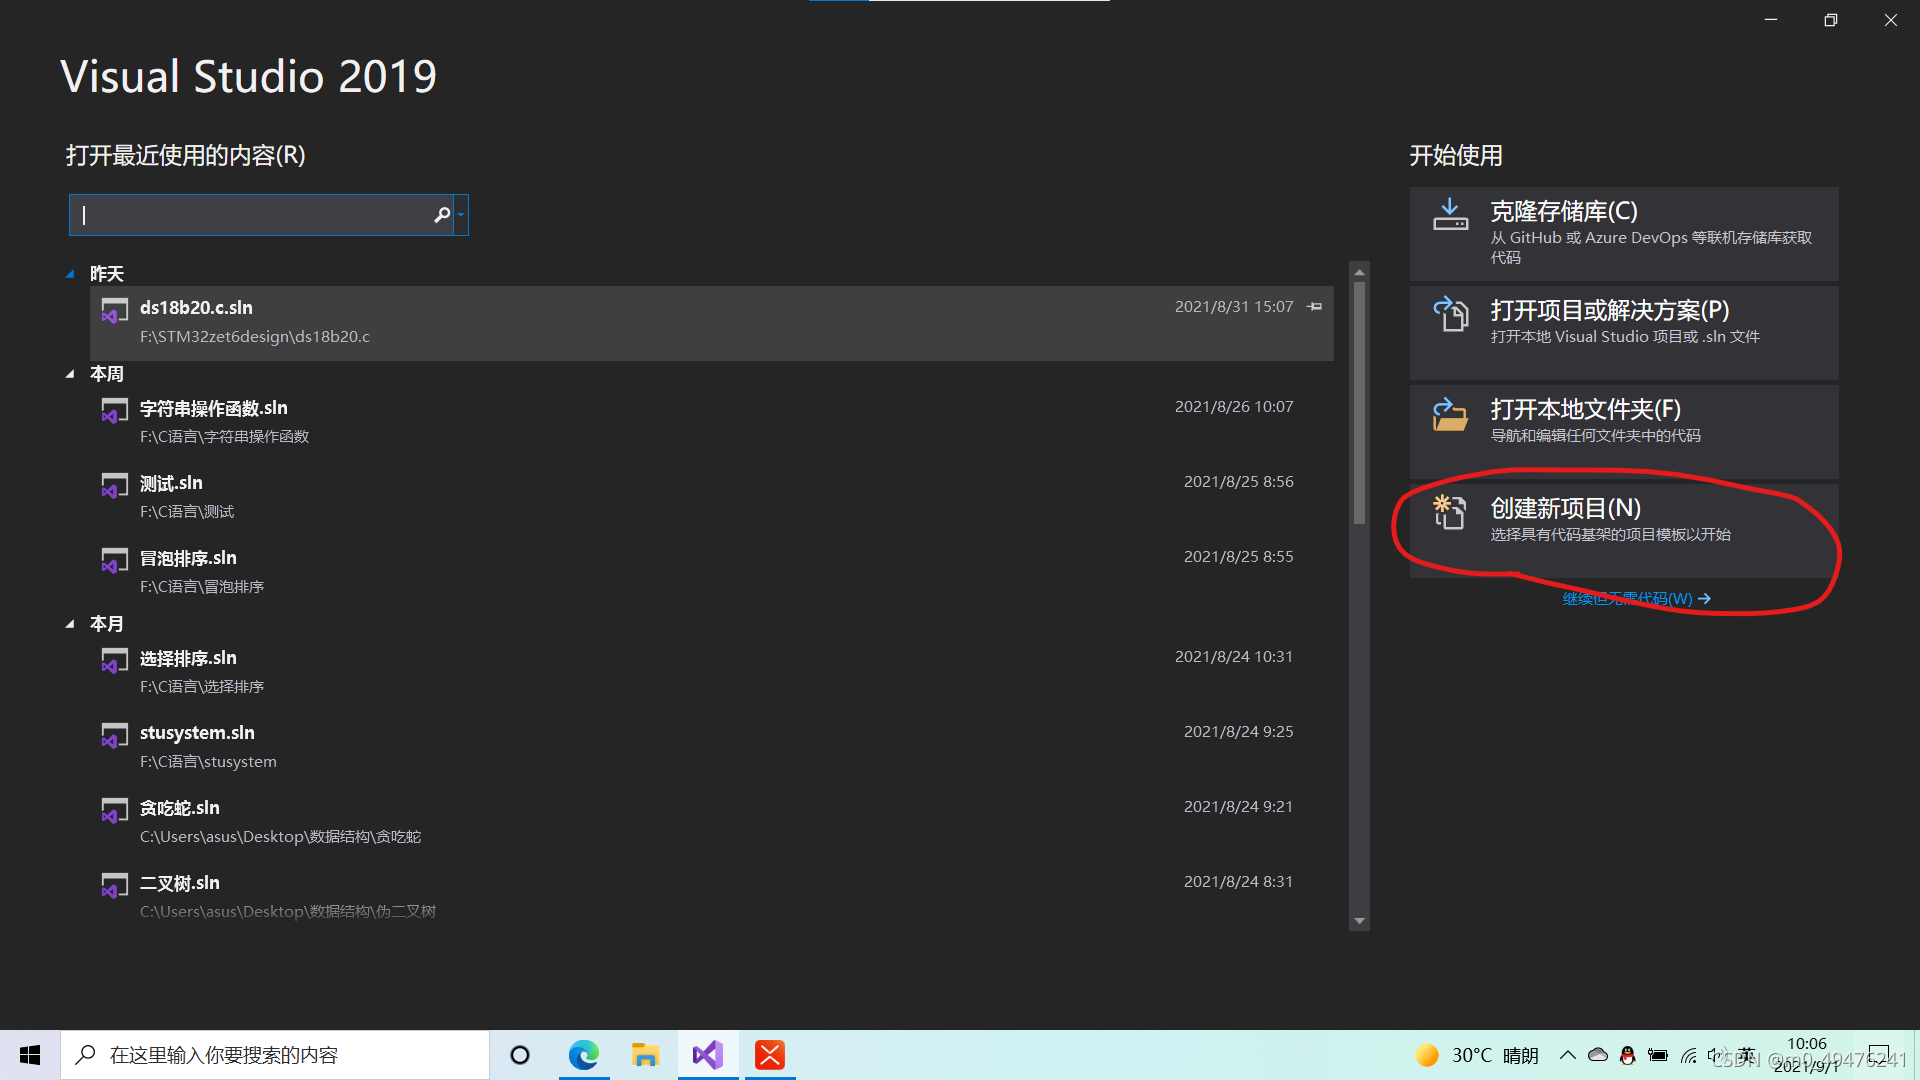Open recent solution 贪吃蛇.sln
The width and height of the screenshot is (1920, 1080).
click(180, 808)
